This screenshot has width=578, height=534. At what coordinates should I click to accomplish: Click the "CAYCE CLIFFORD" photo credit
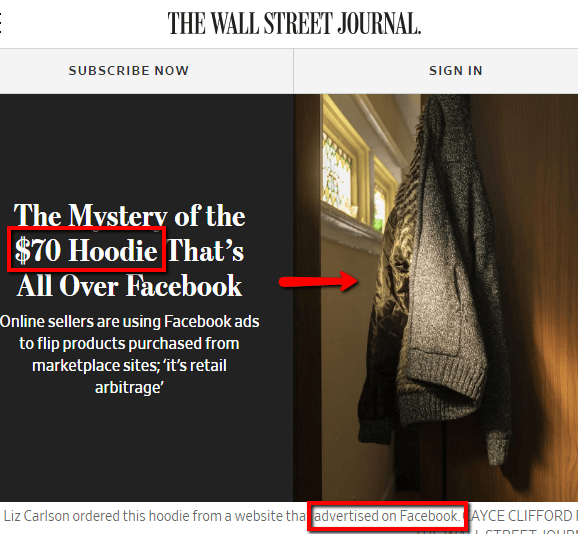[517, 516]
